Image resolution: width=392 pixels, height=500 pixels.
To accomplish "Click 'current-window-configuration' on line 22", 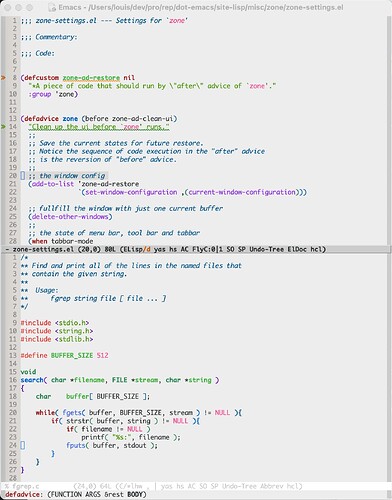I will click(x=242, y=192).
